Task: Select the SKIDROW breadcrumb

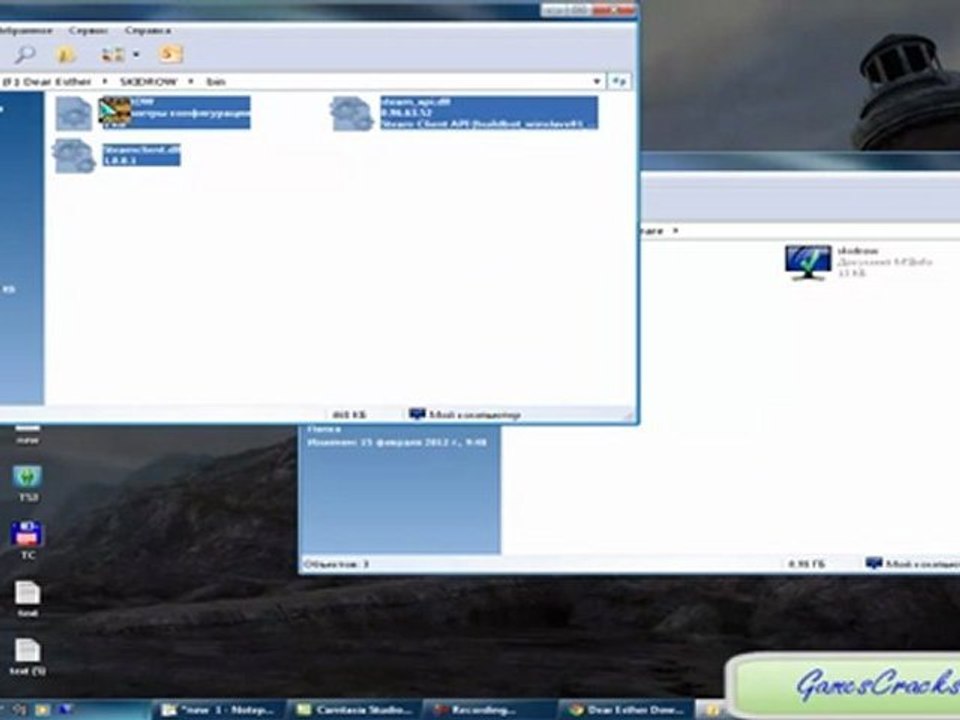Action: coord(148,81)
